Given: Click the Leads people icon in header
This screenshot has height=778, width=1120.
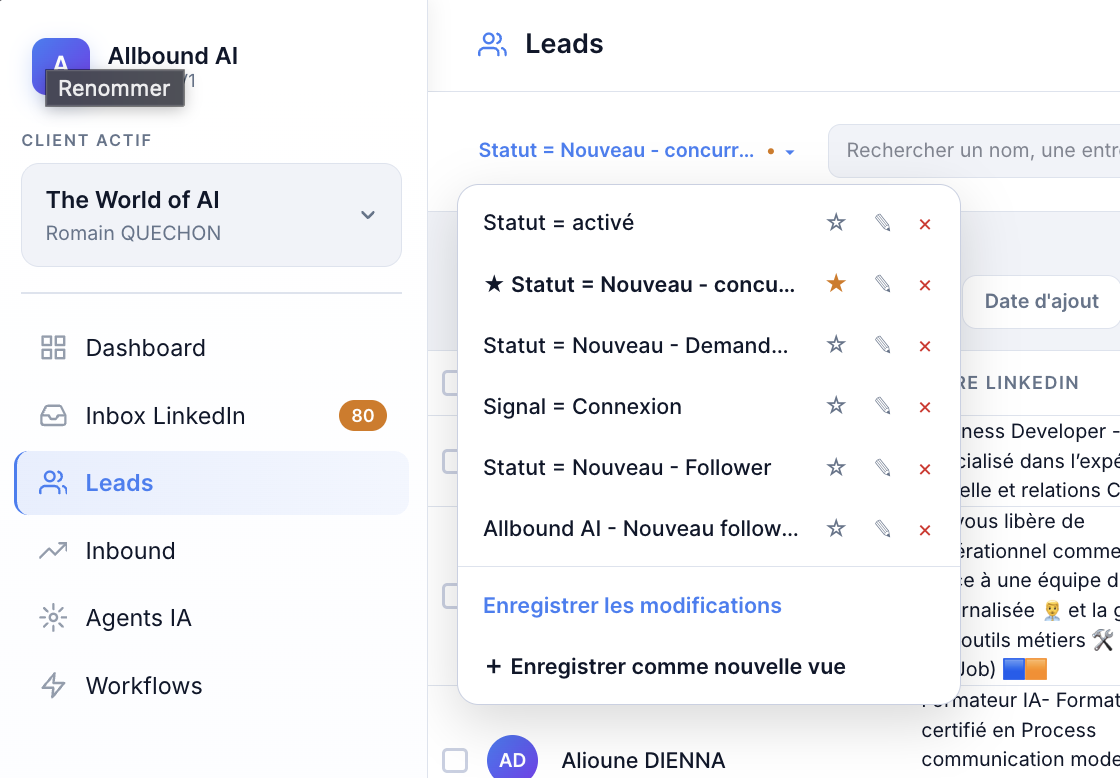Looking at the screenshot, I should click(x=492, y=44).
